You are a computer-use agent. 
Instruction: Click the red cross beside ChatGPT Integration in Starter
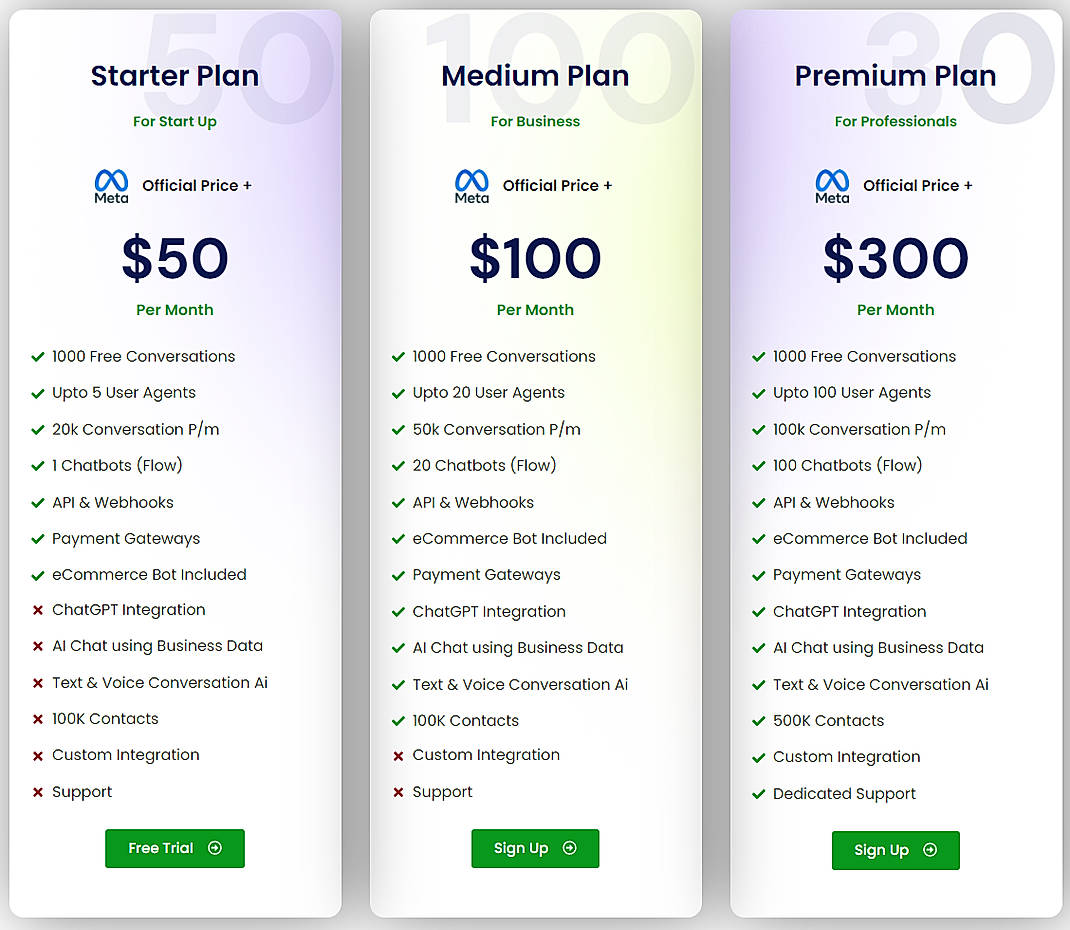(38, 610)
